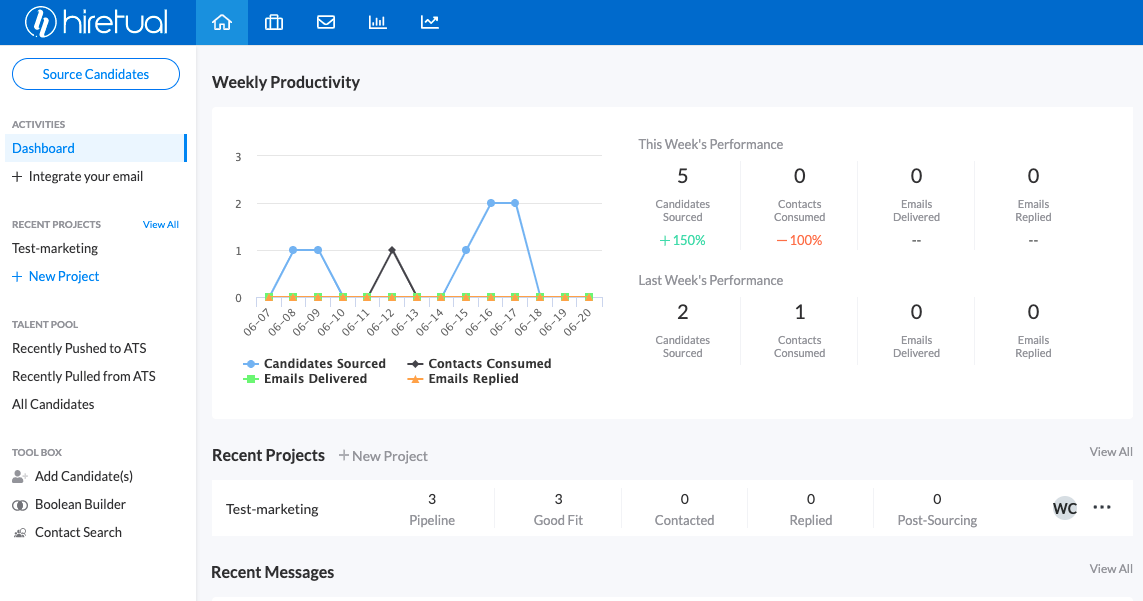The height and width of the screenshot is (601, 1143).
Task: Click the Recent Messages heading
Action: 273,573
